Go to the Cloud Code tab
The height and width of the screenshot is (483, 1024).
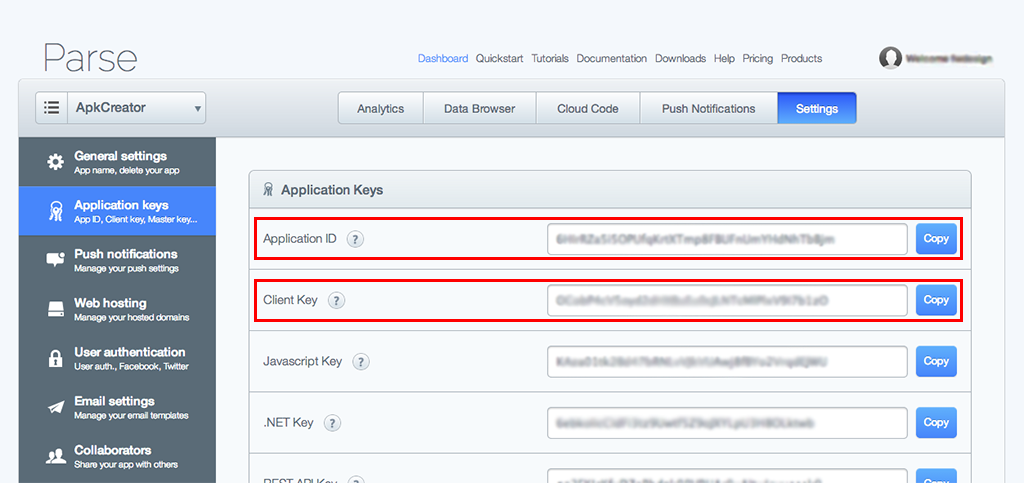tap(588, 109)
